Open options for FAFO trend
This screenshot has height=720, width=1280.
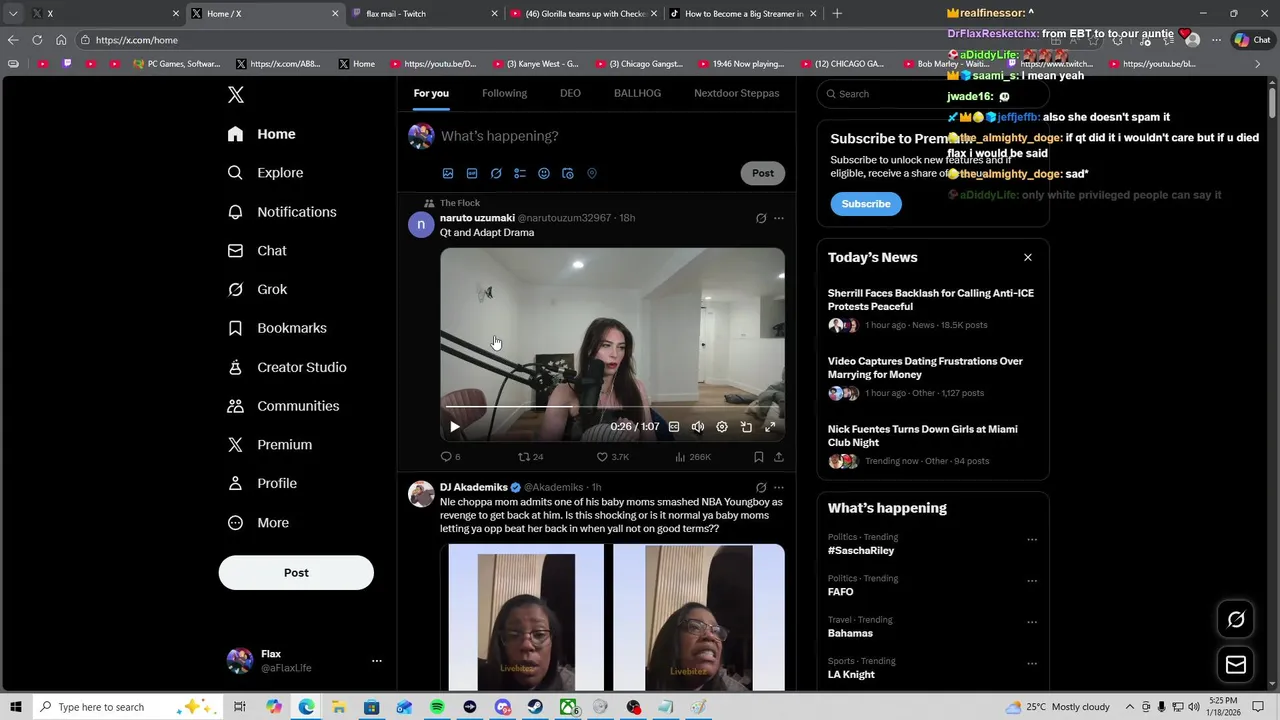pyautogui.click(x=1032, y=581)
